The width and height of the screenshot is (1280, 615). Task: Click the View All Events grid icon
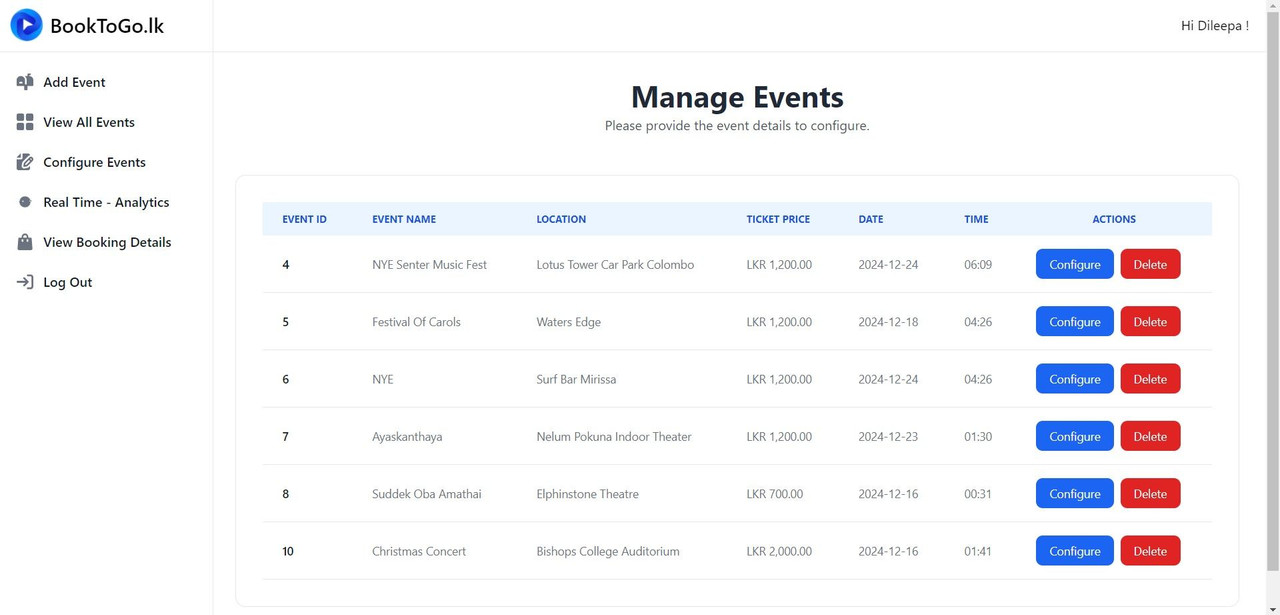coord(25,122)
